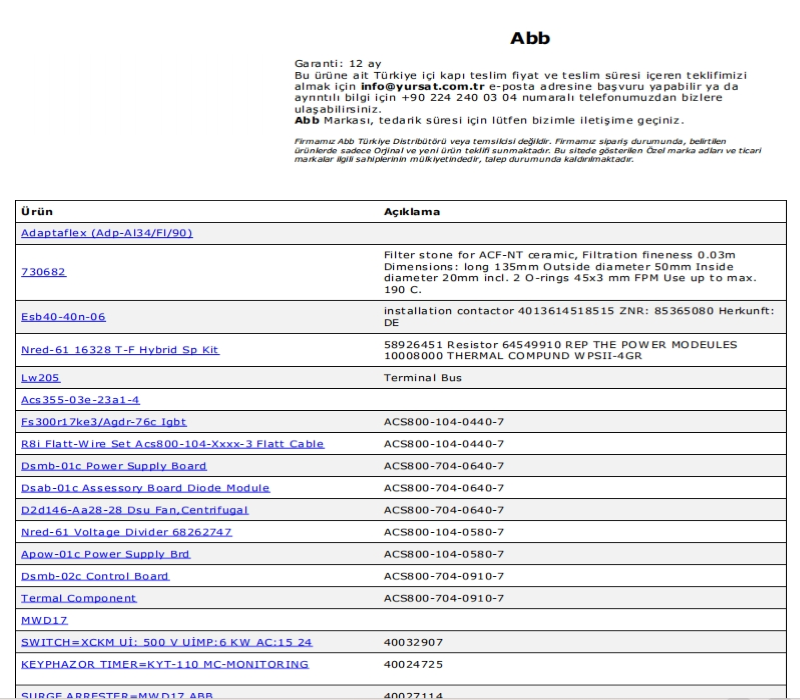Open Dsmb-01c Power Supply Board link

tap(113, 466)
